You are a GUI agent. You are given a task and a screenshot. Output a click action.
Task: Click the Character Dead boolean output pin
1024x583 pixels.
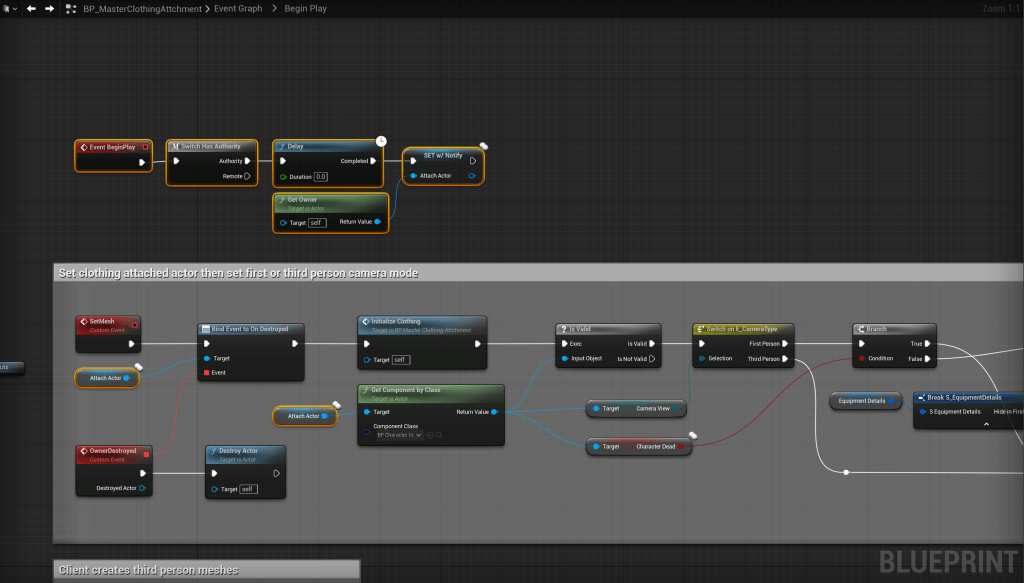682,447
